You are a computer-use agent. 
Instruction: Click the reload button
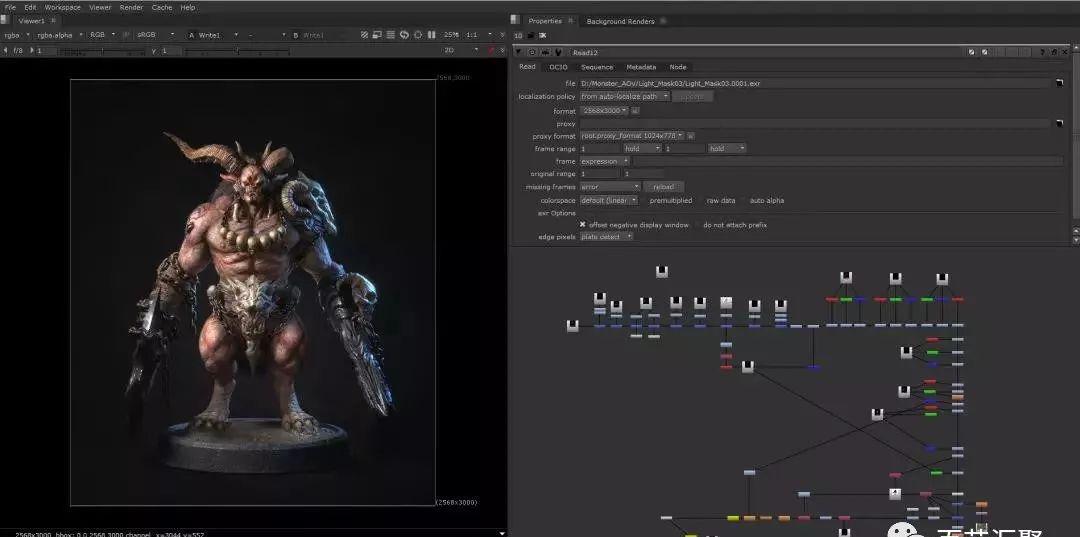tap(664, 187)
